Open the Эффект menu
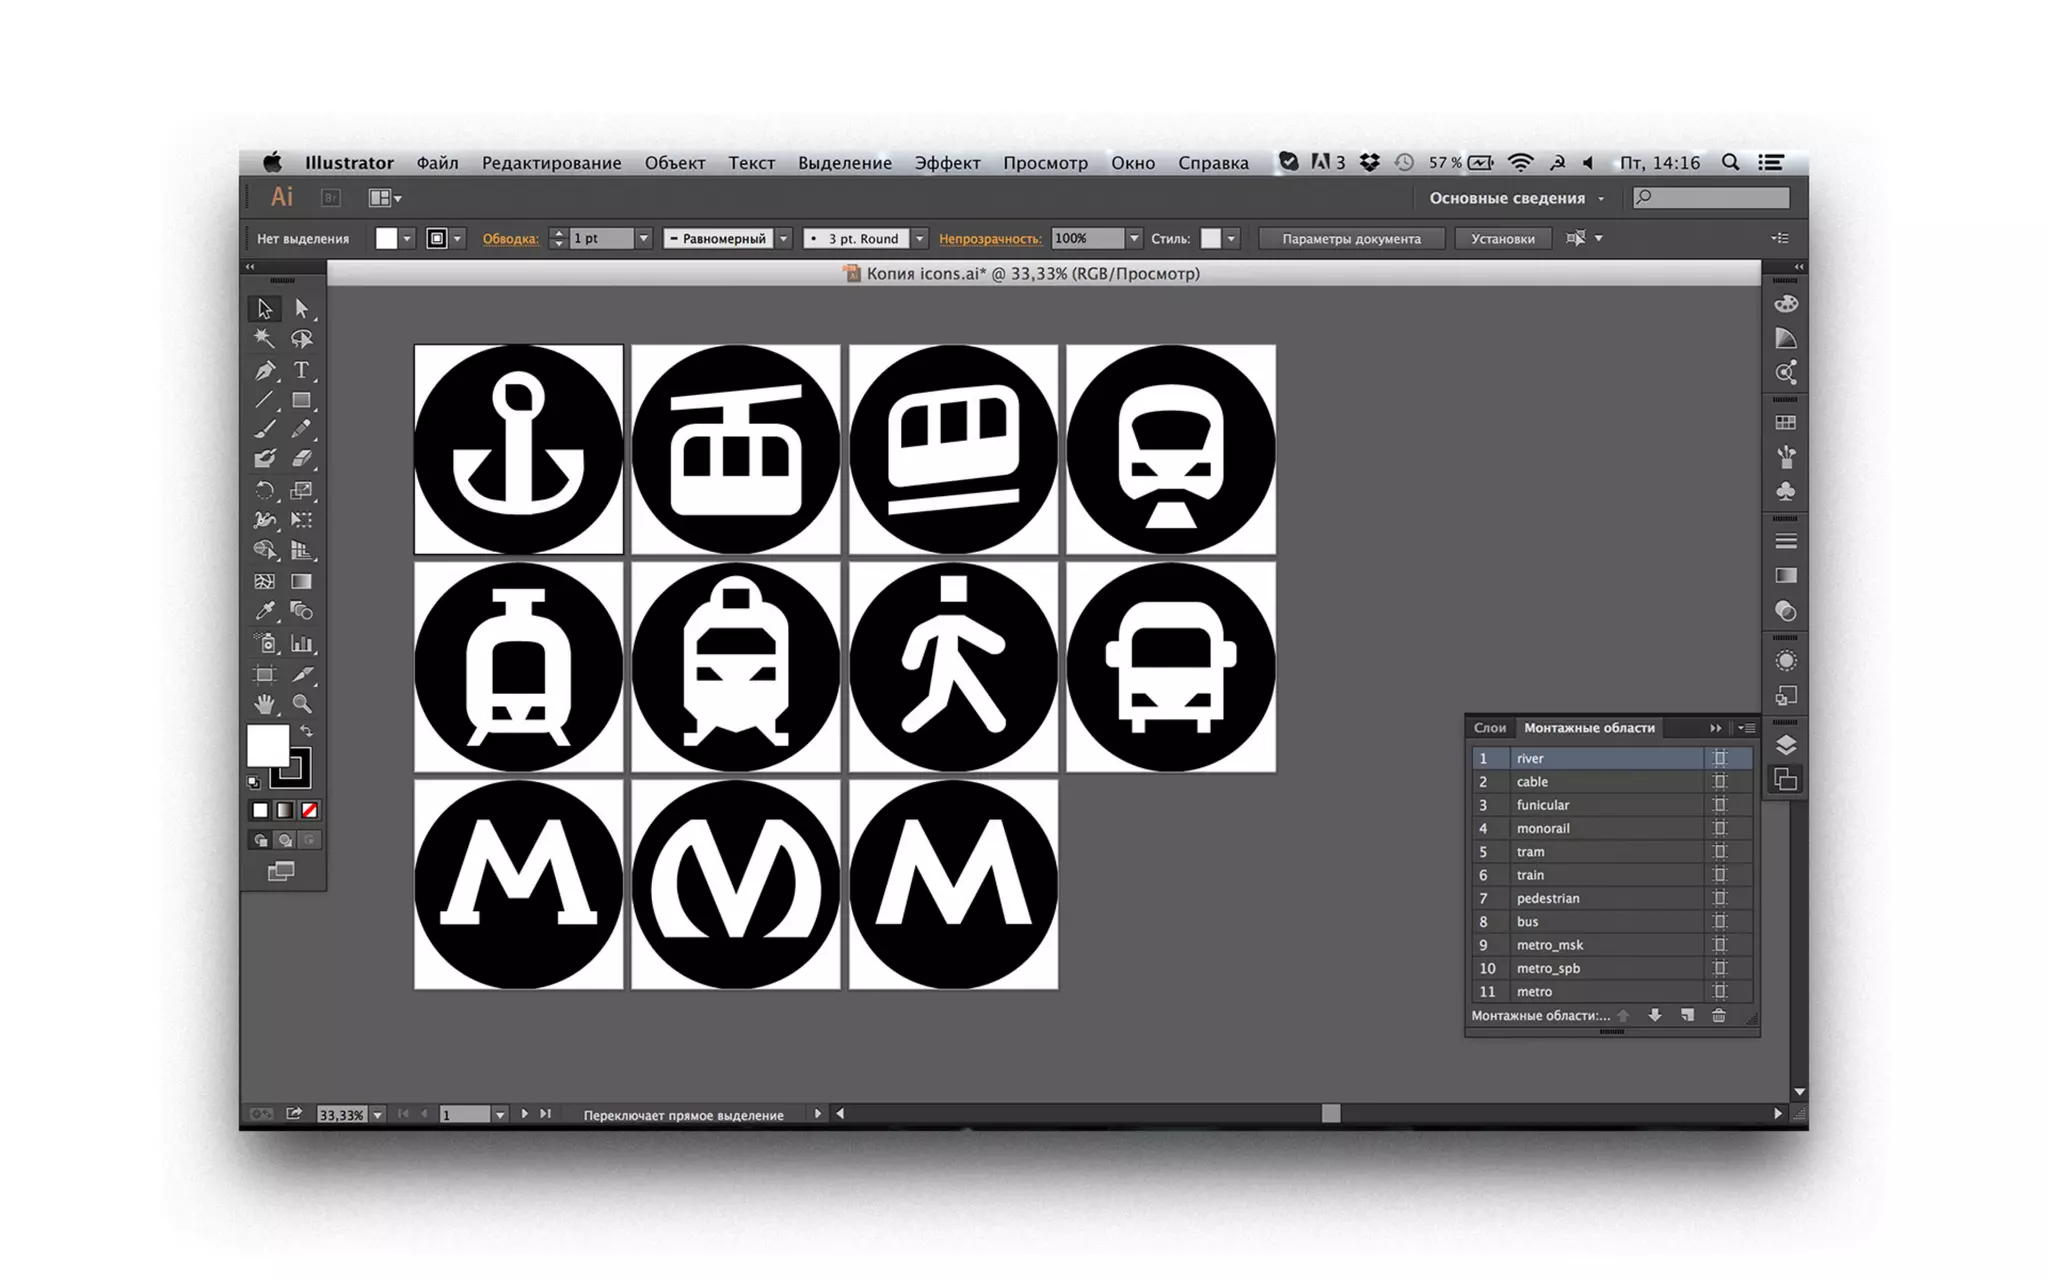Image resolution: width=2048 pixels, height=1280 pixels. coord(946,163)
